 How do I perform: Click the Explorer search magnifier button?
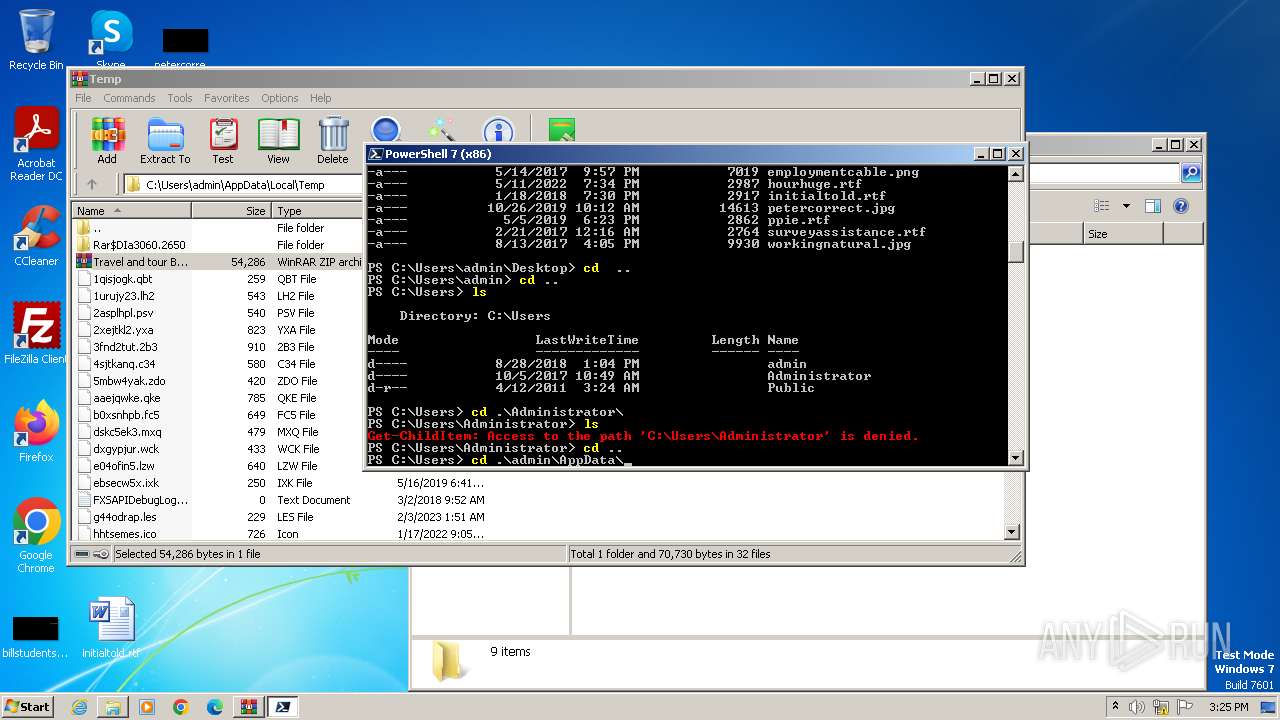1190,173
